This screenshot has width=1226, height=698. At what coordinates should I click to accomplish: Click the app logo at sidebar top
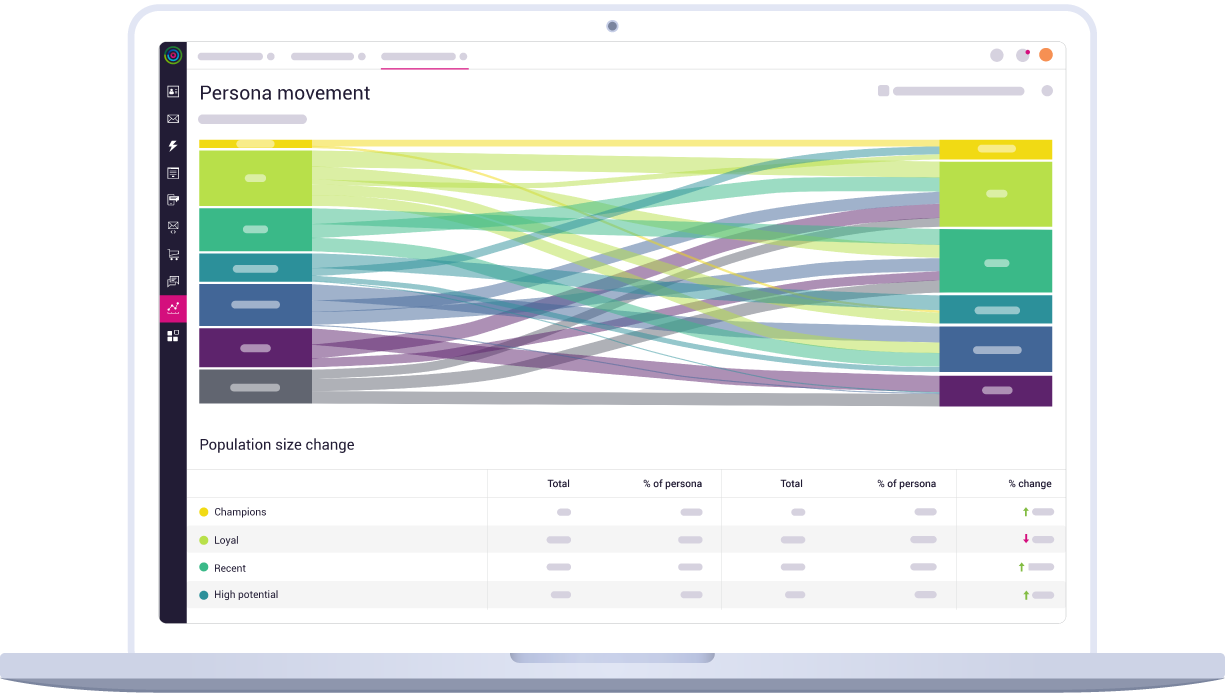pos(172,55)
